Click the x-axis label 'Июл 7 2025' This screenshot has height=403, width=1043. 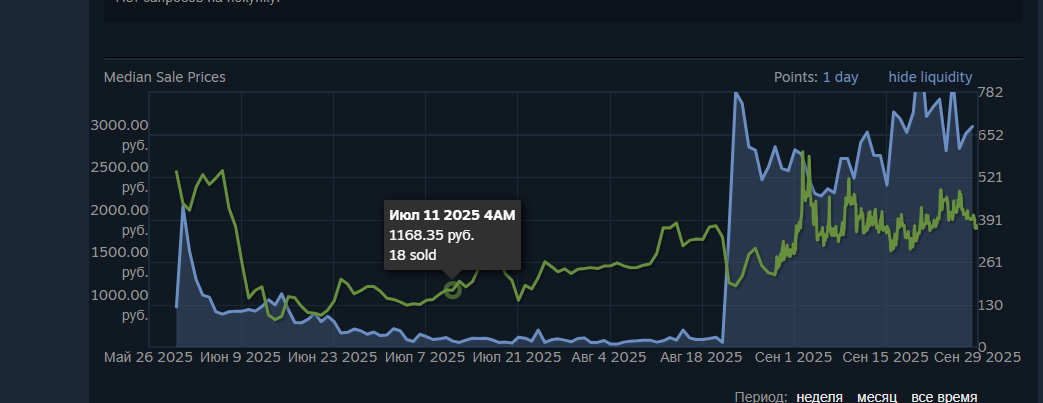click(425, 357)
